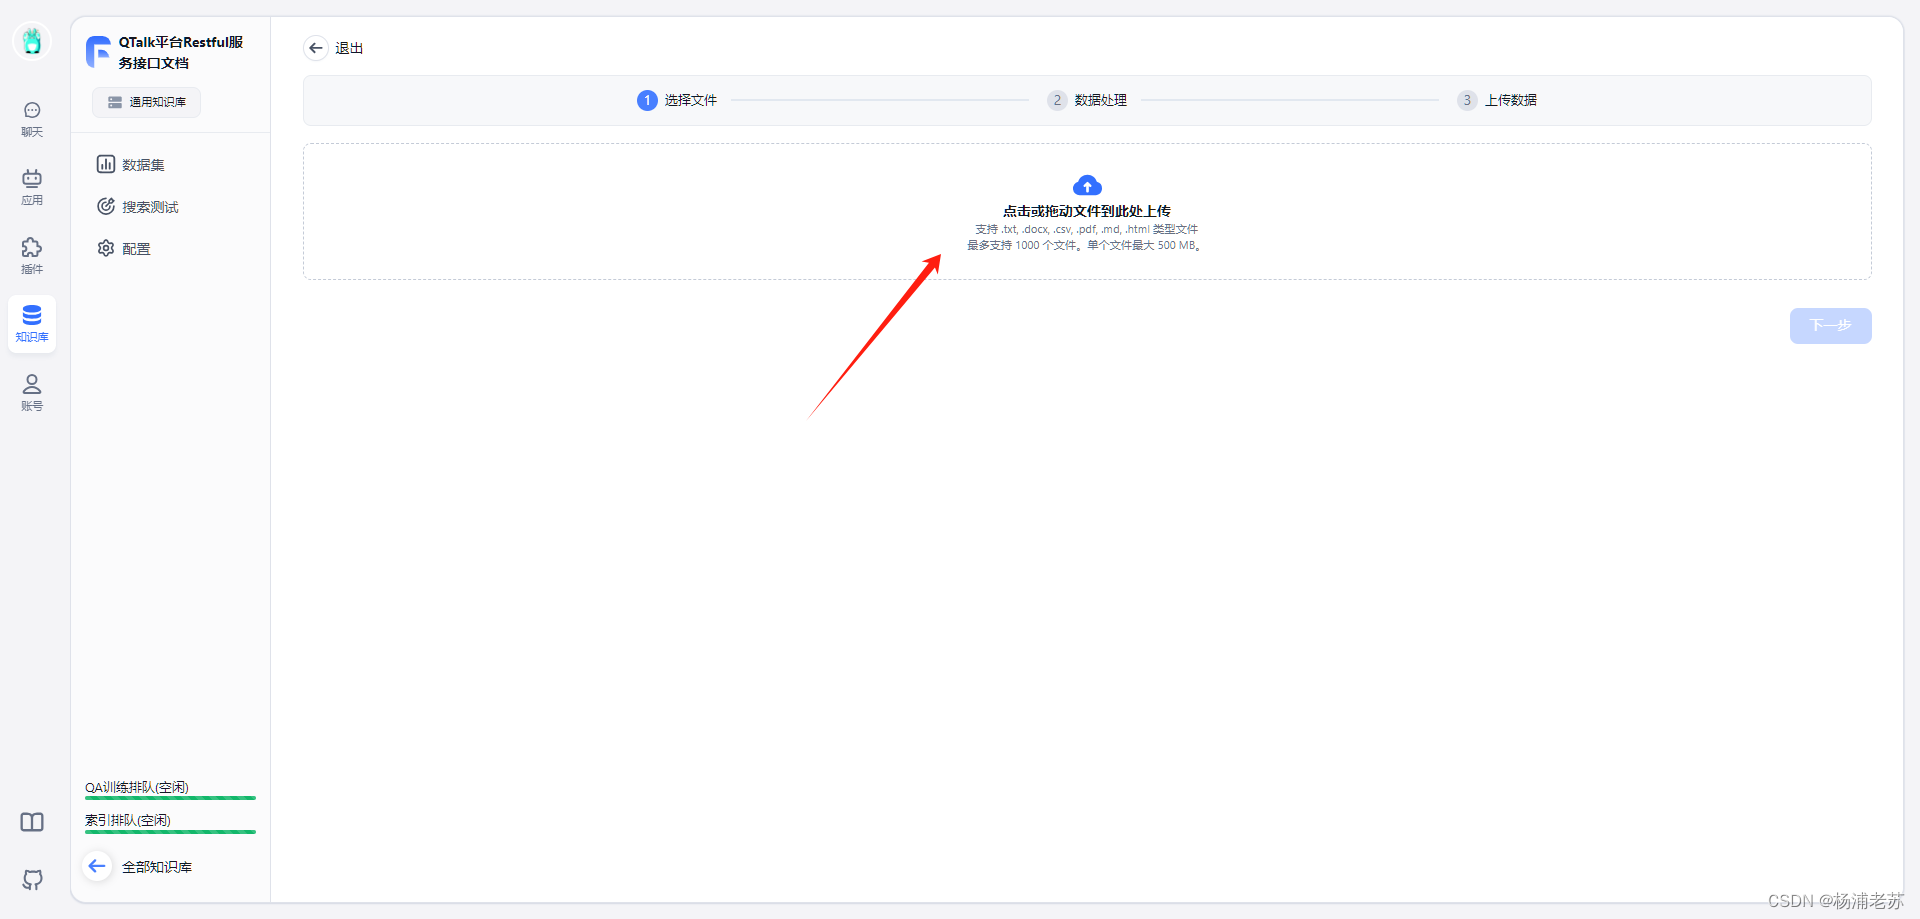Screen dimensions: 1920x919
Task: Open the Account (账号) sidebar icon
Action: (x=32, y=393)
